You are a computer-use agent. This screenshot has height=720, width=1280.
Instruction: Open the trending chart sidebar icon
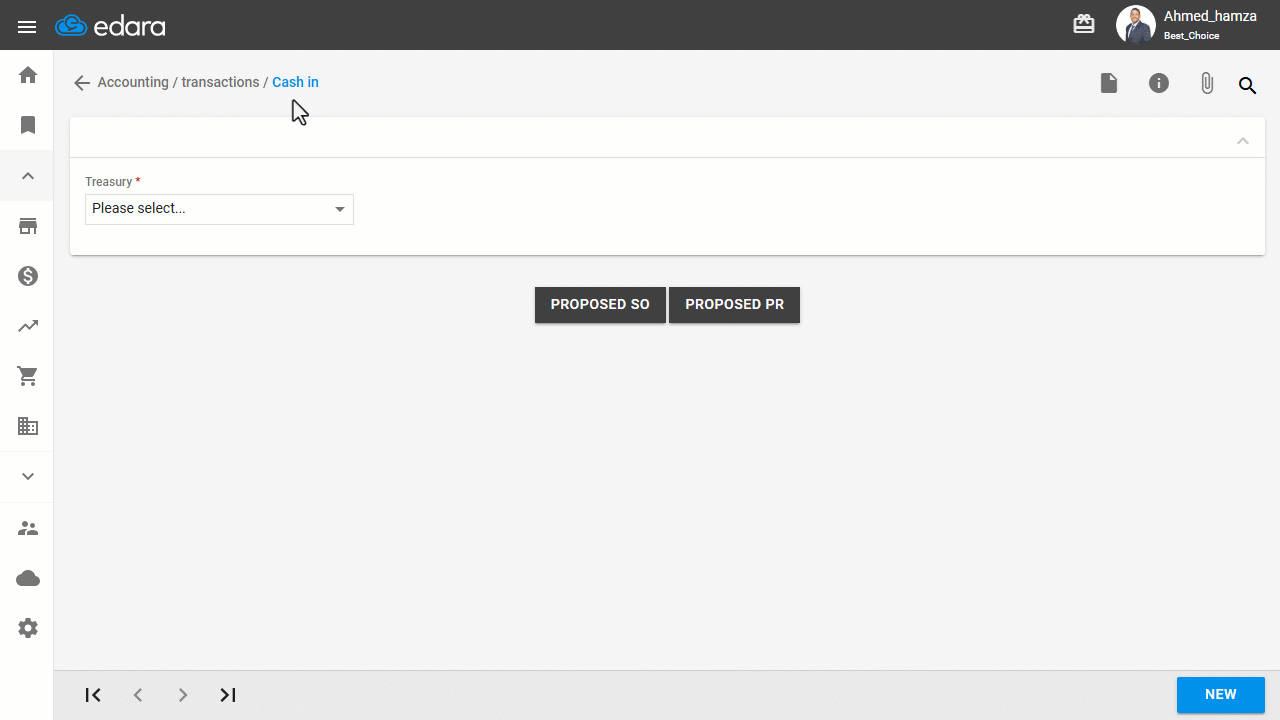click(28, 326)
